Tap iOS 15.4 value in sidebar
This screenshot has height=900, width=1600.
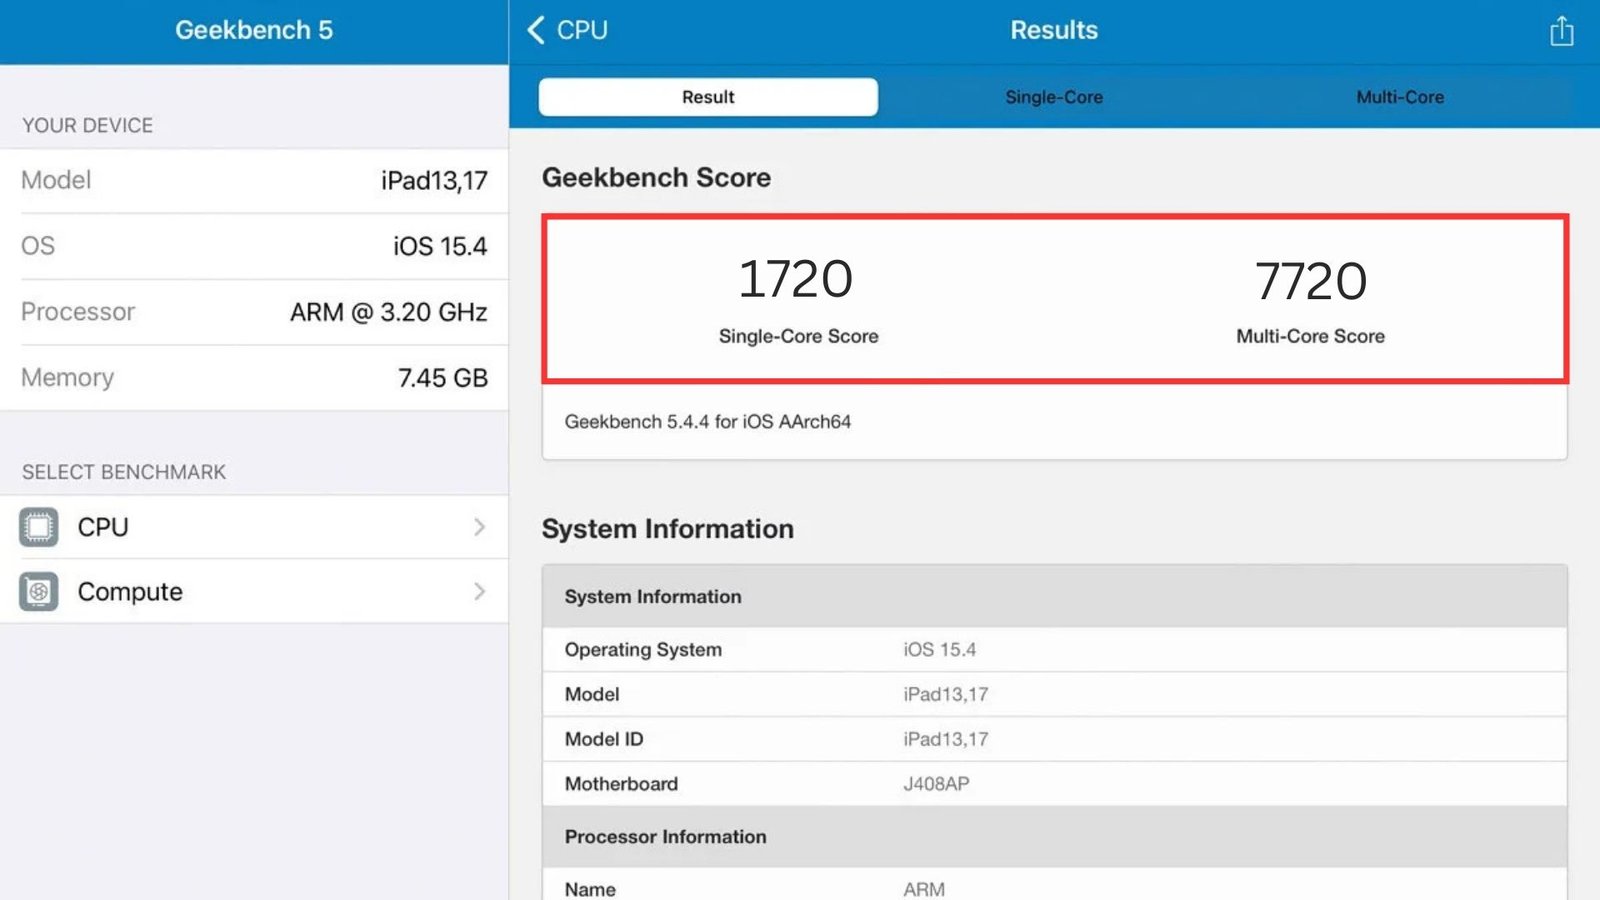point(440,246)
